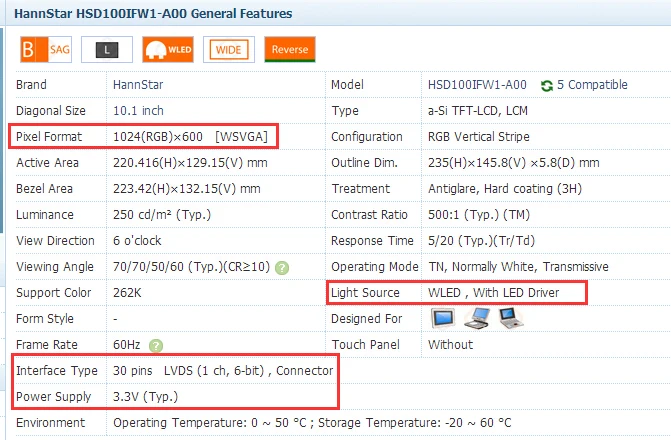Click the RGB Vertical Stripe configuration value

tap(479, 137)
